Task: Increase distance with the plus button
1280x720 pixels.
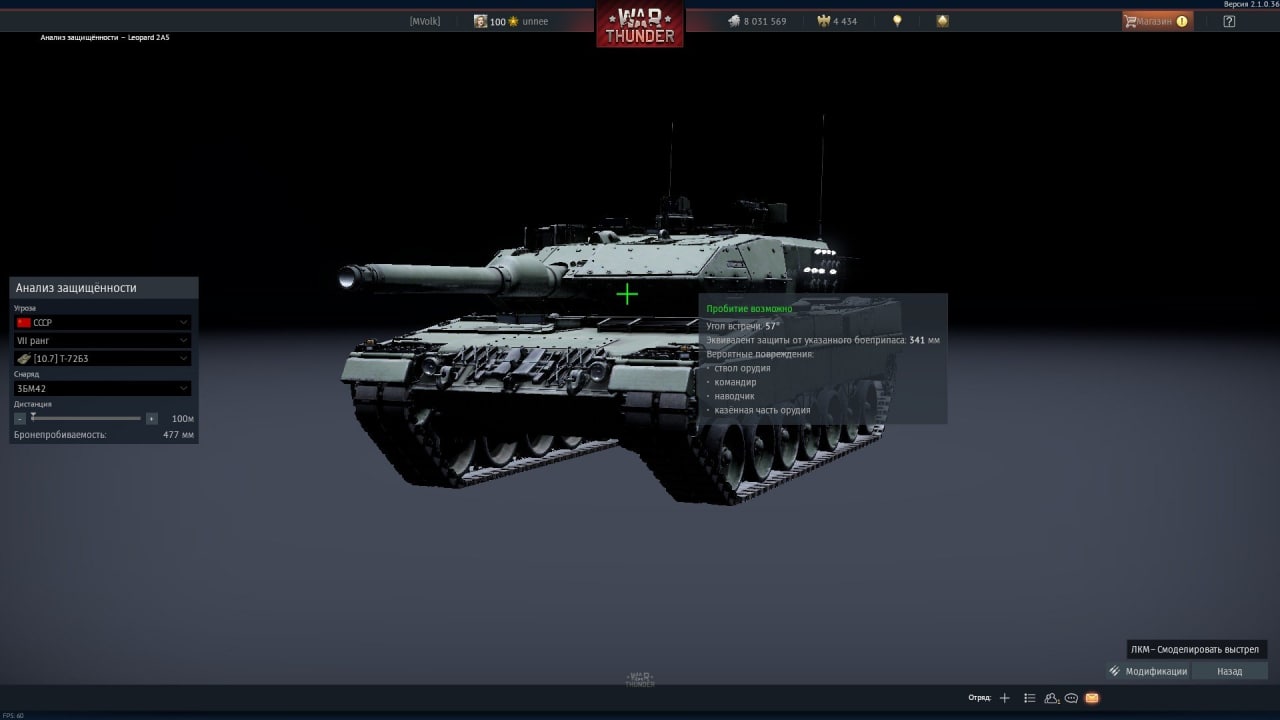Action: [152, 418]
